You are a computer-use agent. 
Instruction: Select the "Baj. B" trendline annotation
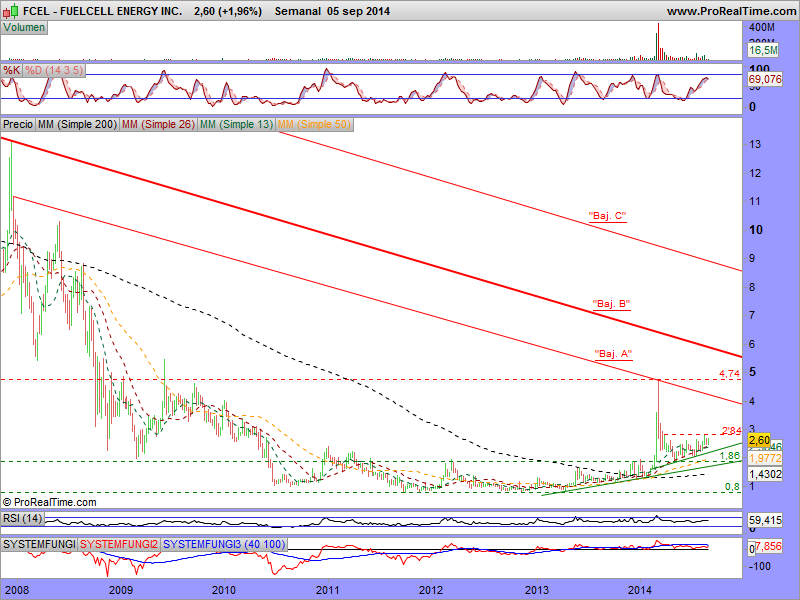[611, 304]
